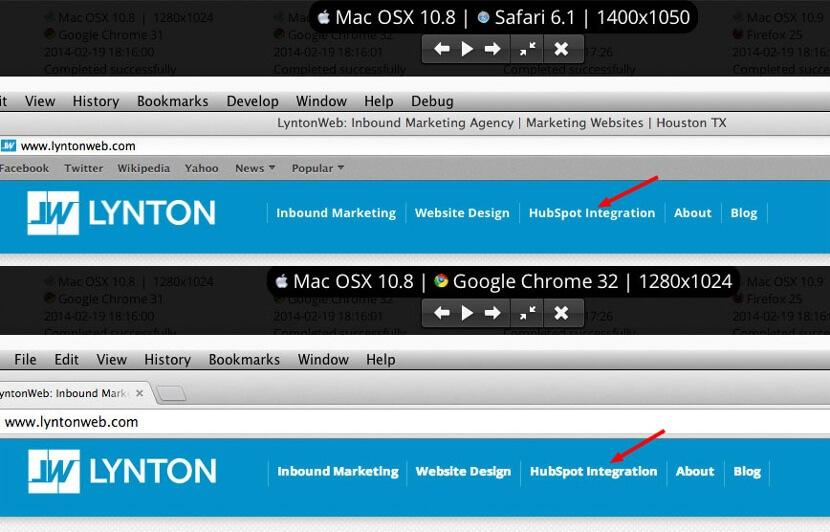
Task: Click collapse arrows icon under Safari 6.1 title
Action: (x=527, y=49)
